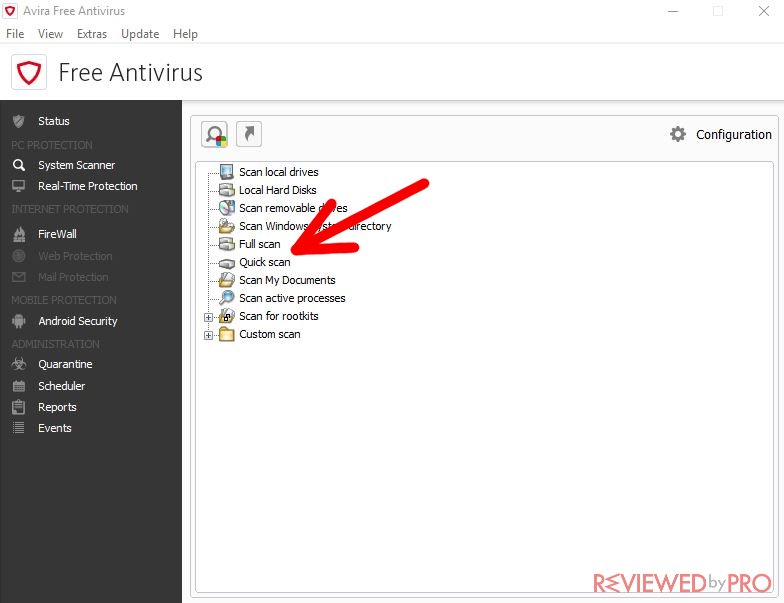This screenshot has width=784, height=603.
Task: Select Scan for rootkits profile
Action: point(279,316)
